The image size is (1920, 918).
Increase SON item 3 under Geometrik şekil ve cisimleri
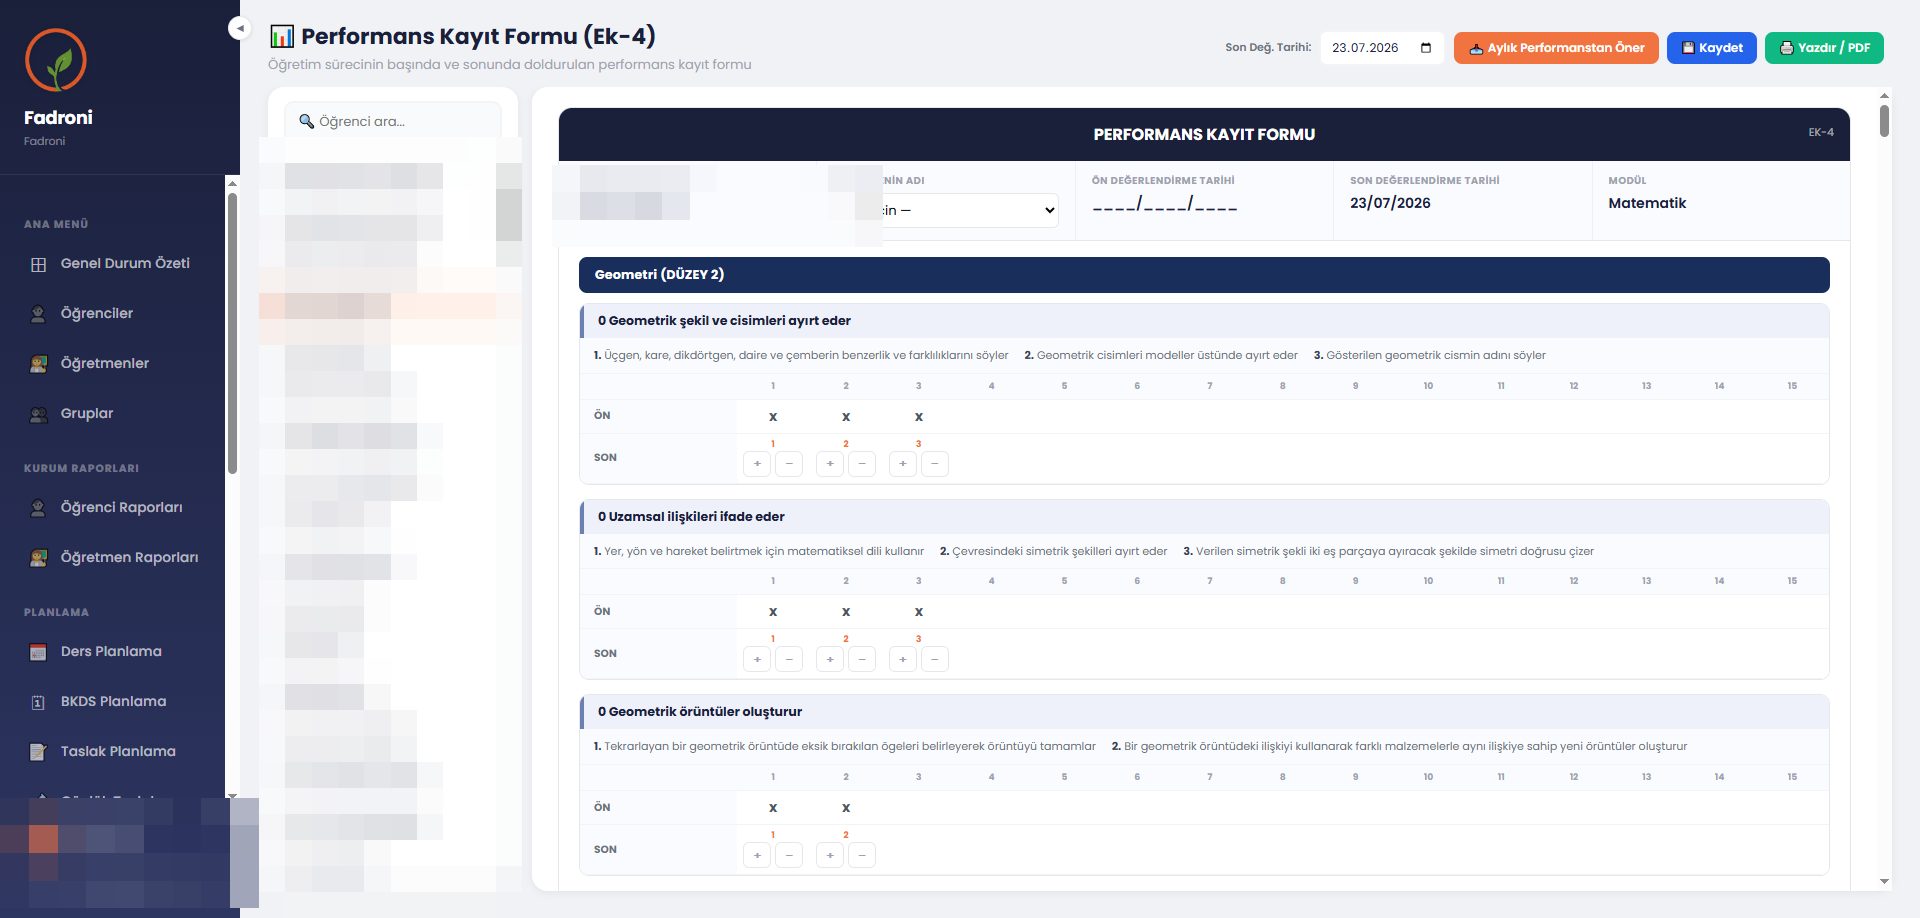pos(903,464)
